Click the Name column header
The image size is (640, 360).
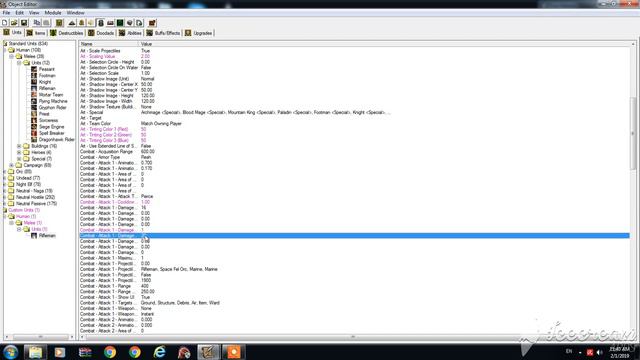click(109, 44)
